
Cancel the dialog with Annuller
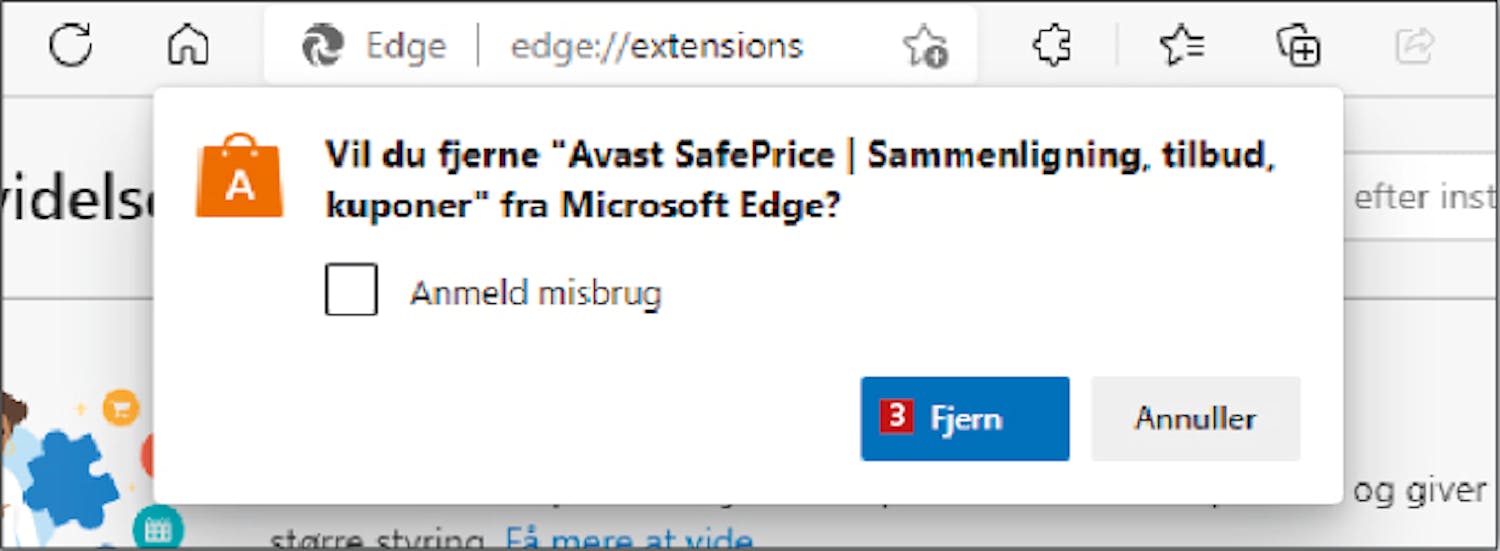1195,418
